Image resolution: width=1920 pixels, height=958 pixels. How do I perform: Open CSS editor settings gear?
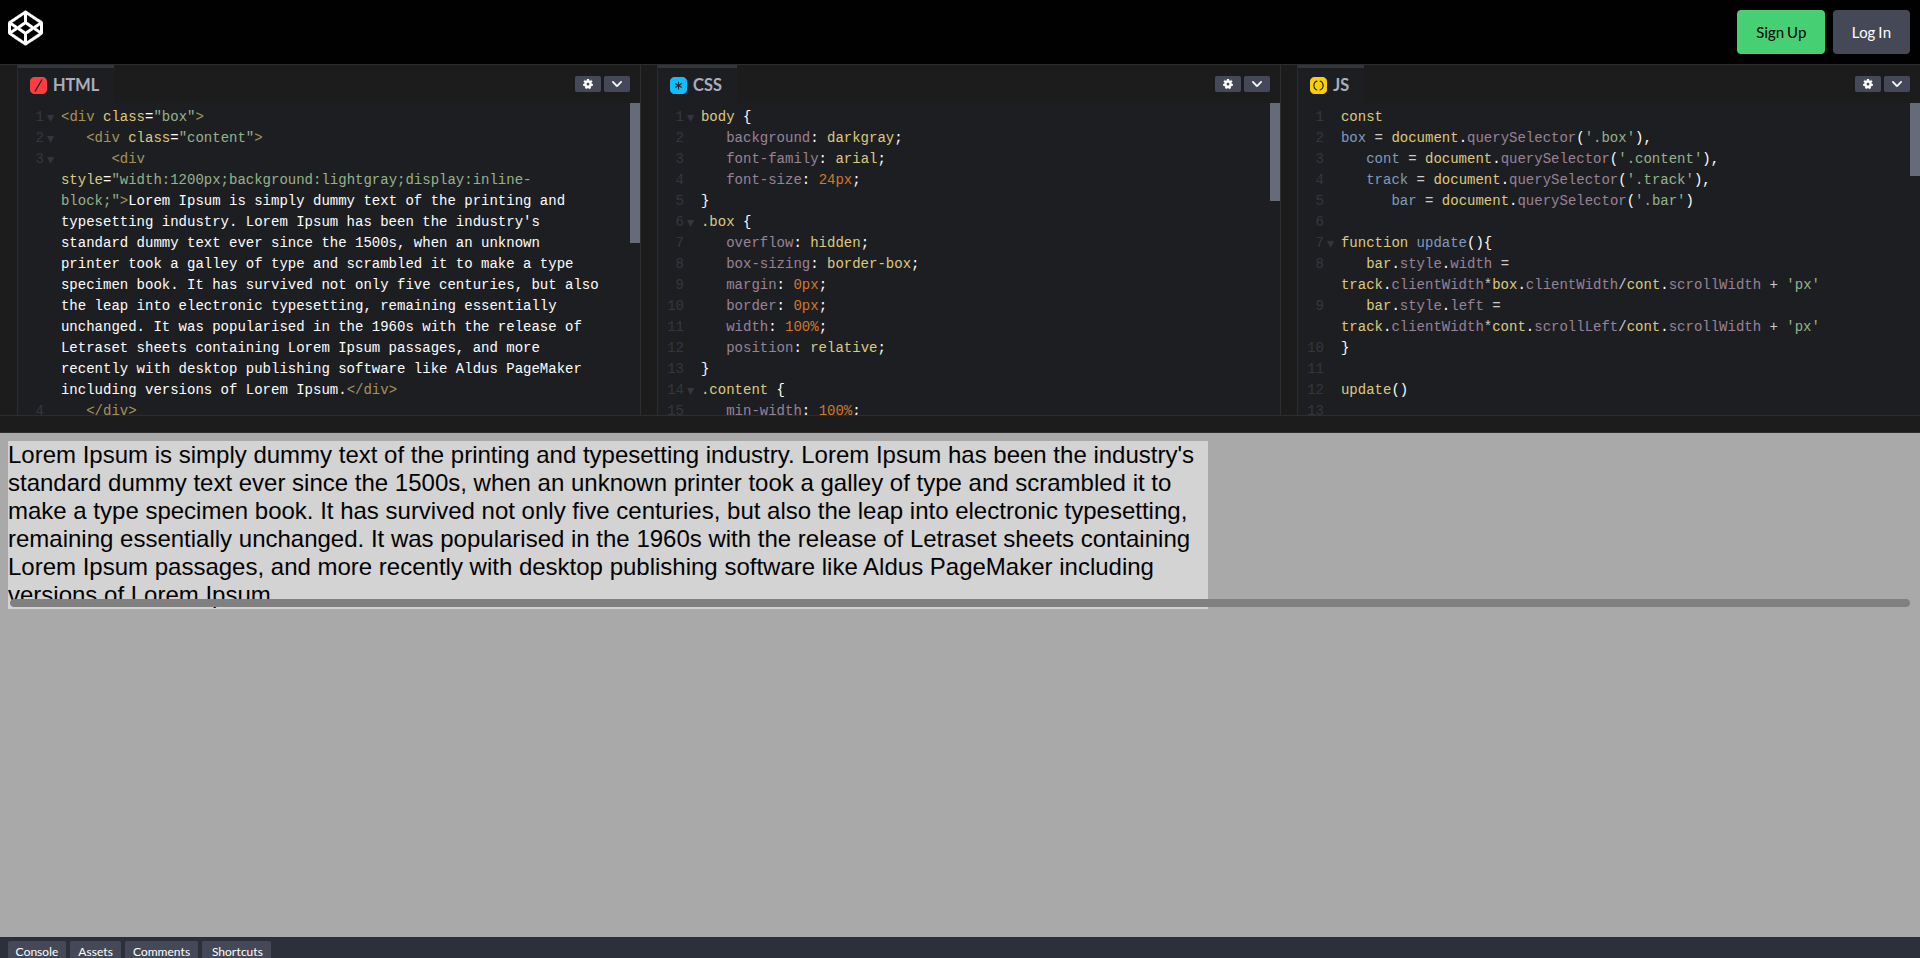pyautogui.click(x=1228, y=84)
